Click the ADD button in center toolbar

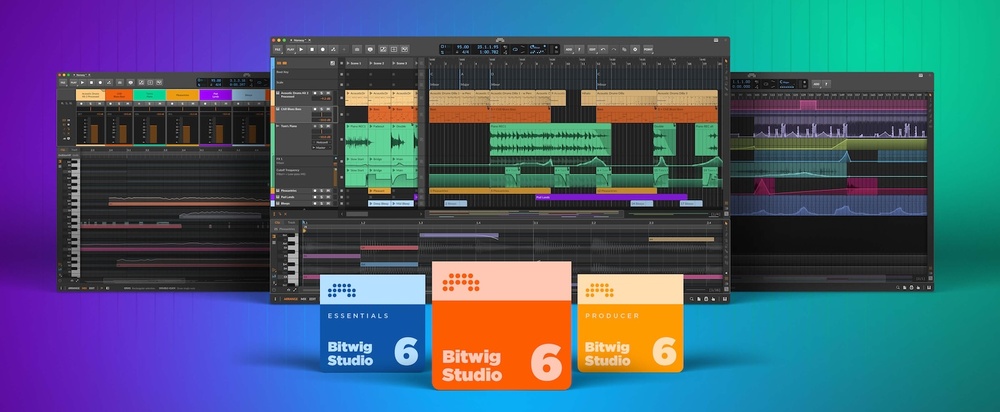[569, 48]
